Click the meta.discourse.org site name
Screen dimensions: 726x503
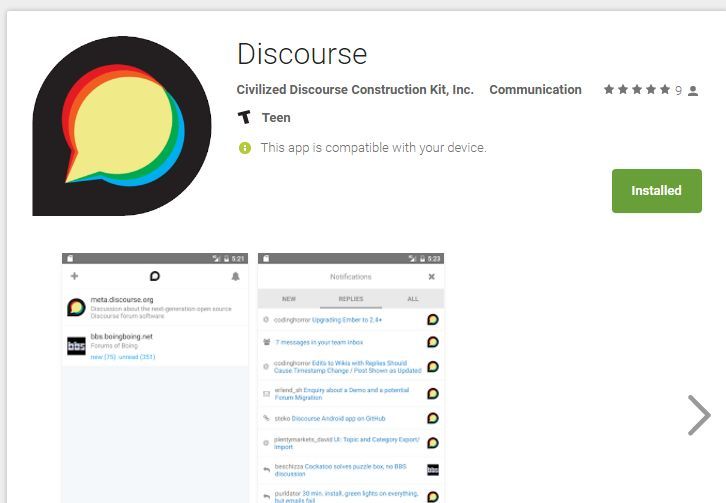pos(122,300)
